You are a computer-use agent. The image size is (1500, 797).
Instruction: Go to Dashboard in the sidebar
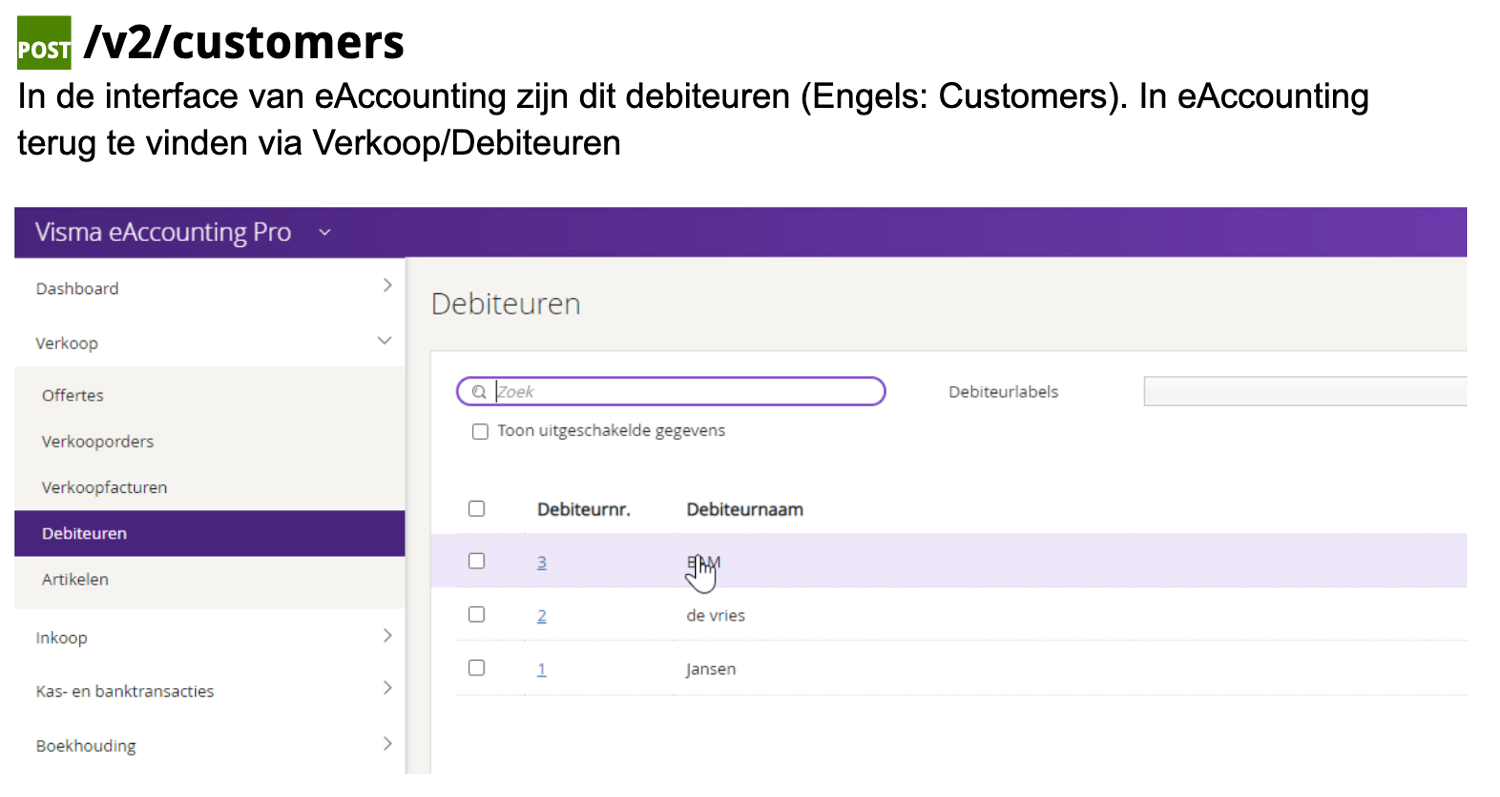click(x=77, y=289)
